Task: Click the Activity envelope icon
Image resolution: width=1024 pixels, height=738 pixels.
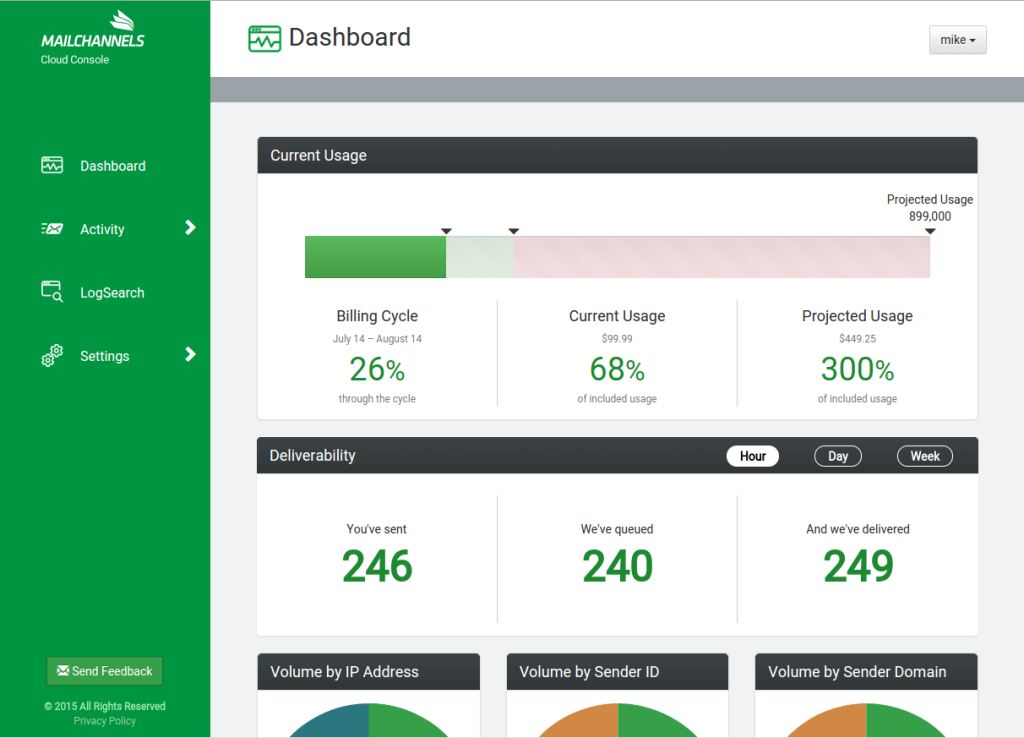Action: click(52, 229)
